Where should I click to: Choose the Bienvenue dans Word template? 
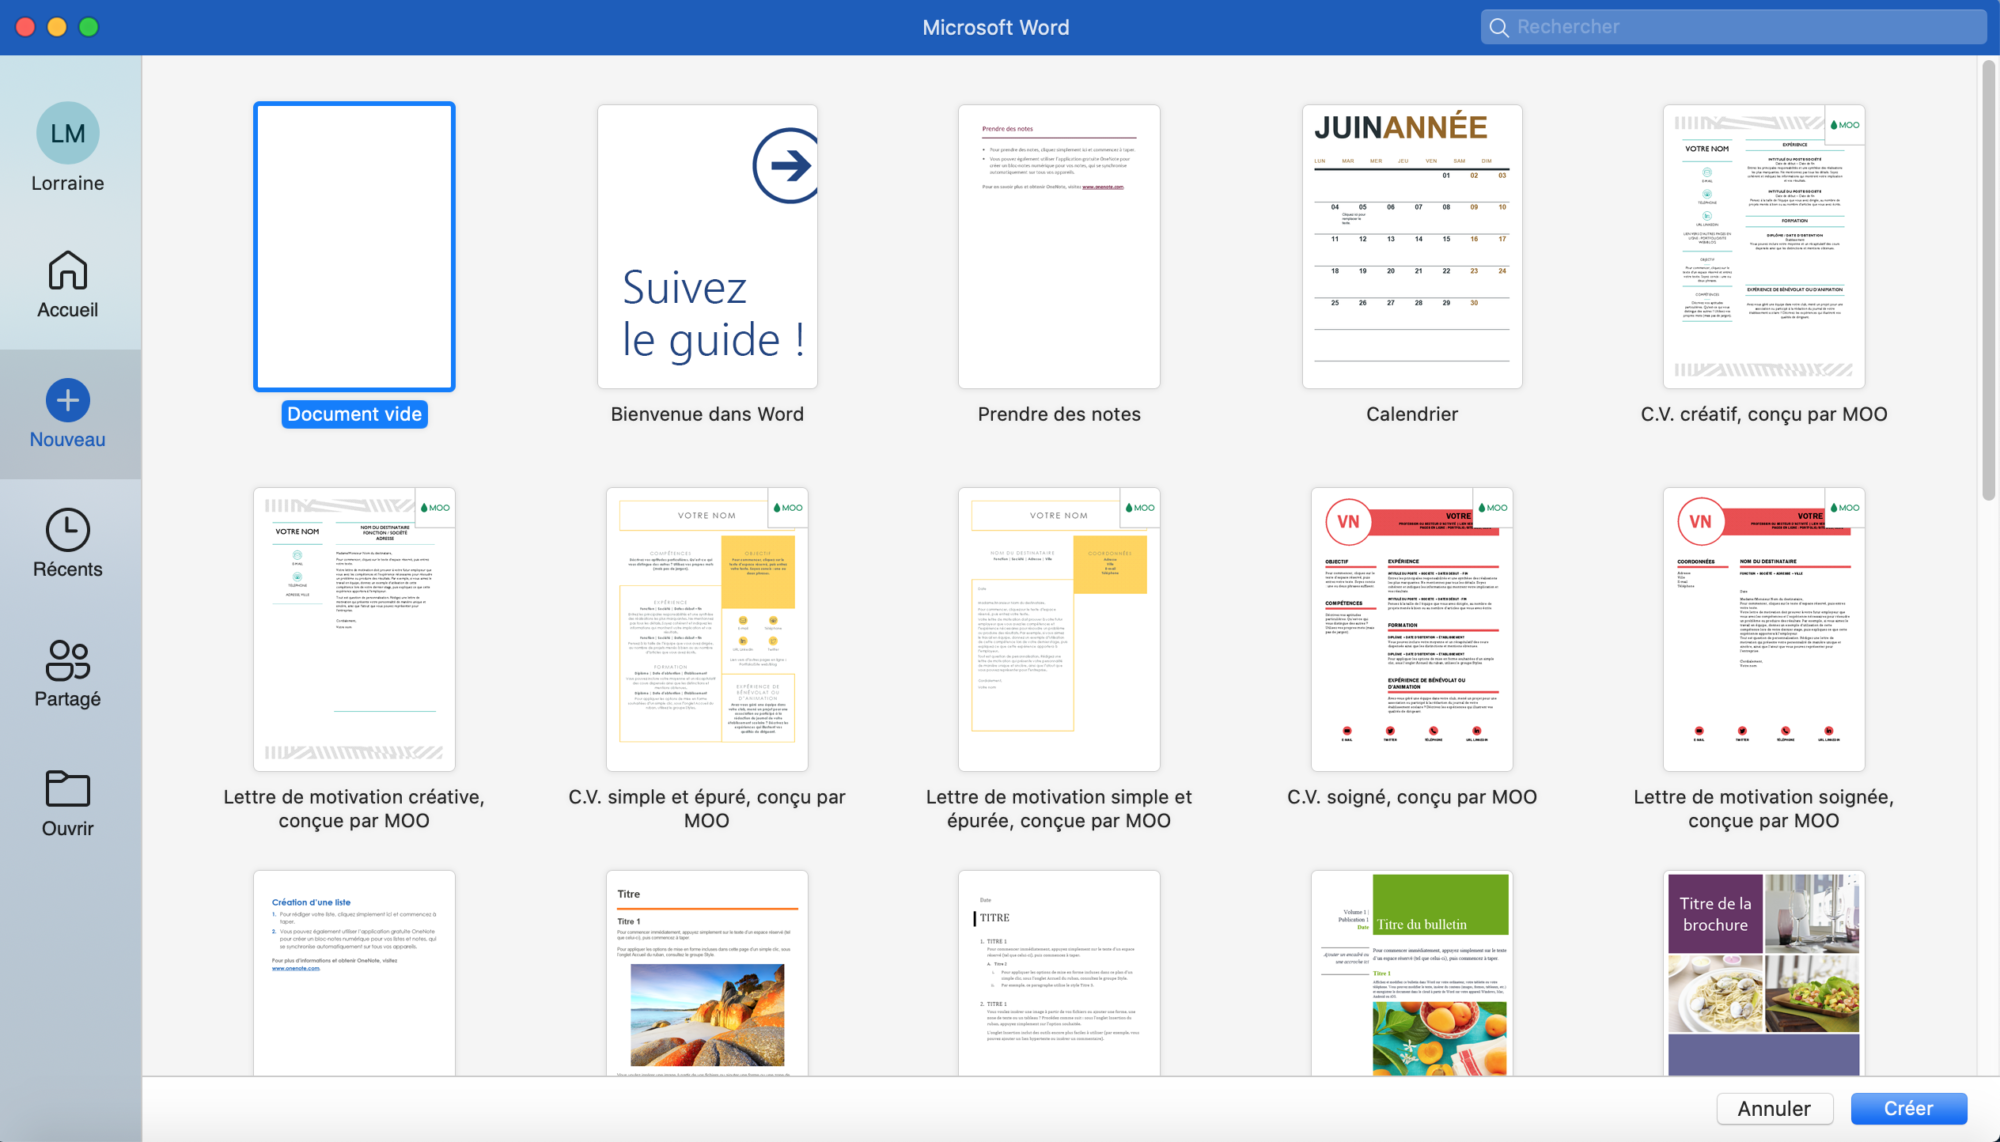coord(707,246)
